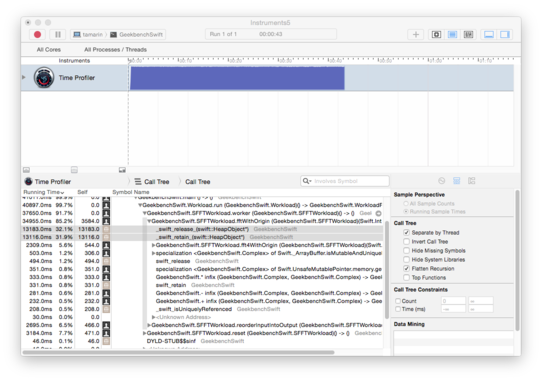Expand the SFFTWorkload.reset row
This screenshot has width=542, height=381.
pyautogui.click(x=144, y=333)
